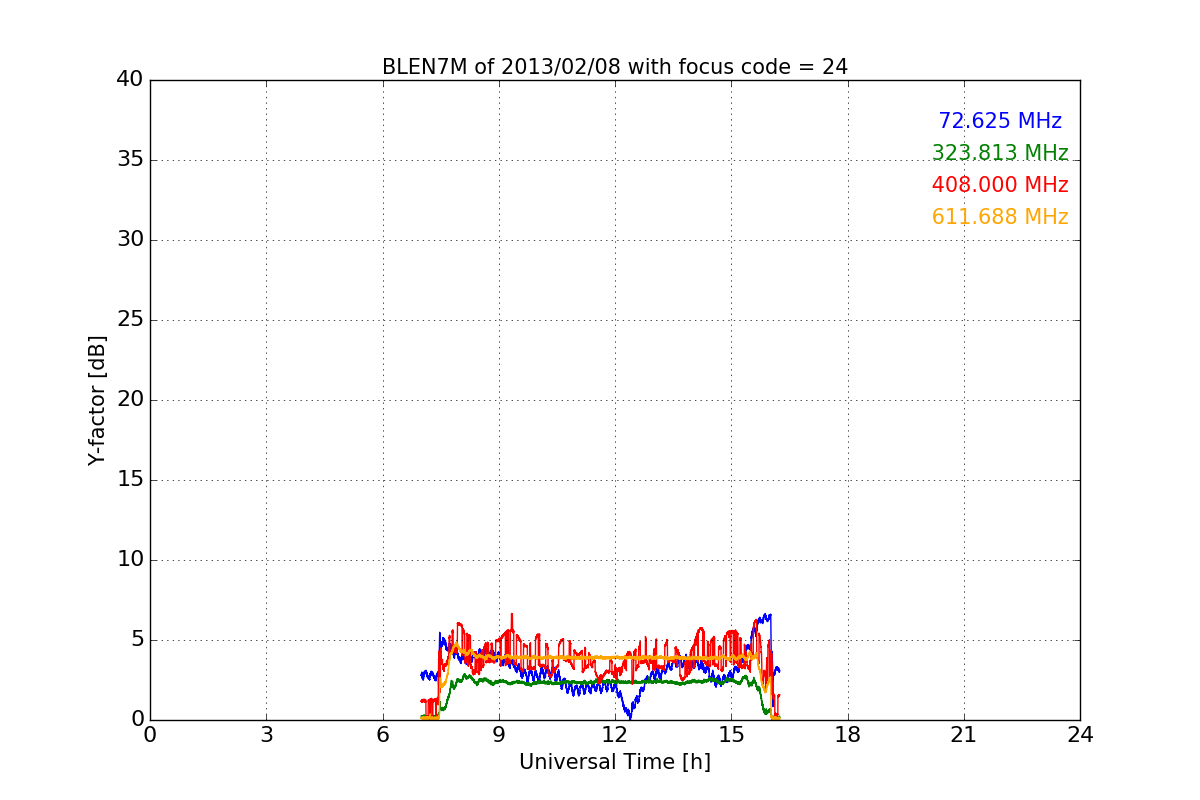
Task: Select the 408.000 MHz legend label
Action: point(1000,185)
